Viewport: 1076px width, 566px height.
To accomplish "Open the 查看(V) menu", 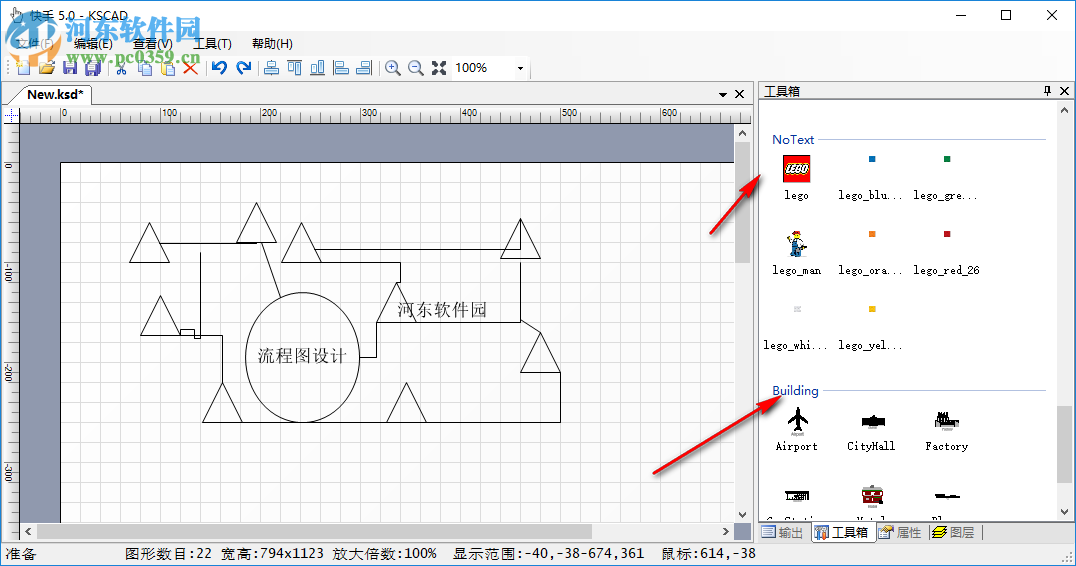I will pyautogui.click(x=153, y=43).
